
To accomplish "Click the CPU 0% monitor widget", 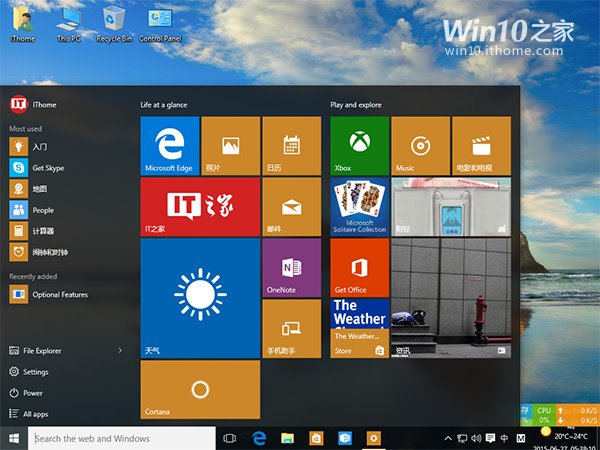I will pos(544,415).
